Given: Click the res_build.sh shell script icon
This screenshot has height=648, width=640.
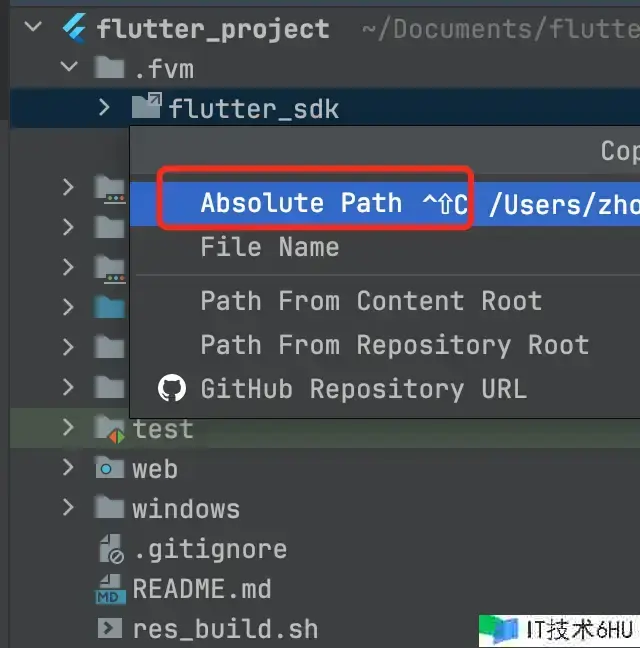Looking at the screenshot, I should tap(110, 628).
